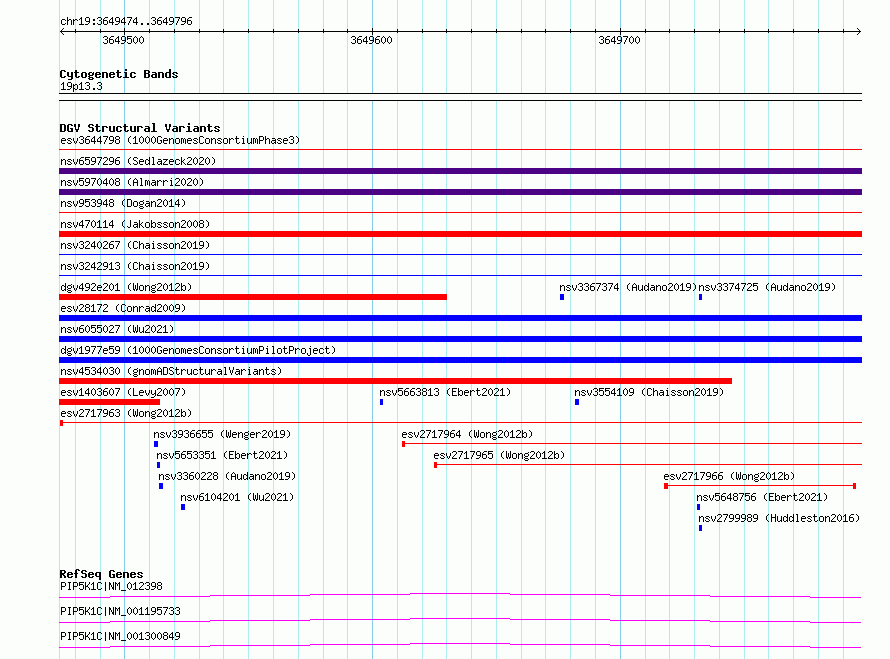Click the esv3644798 (1000GenomesConsortiumPhase3) variant label
The image size is (890, 659).
pos(180,140)
